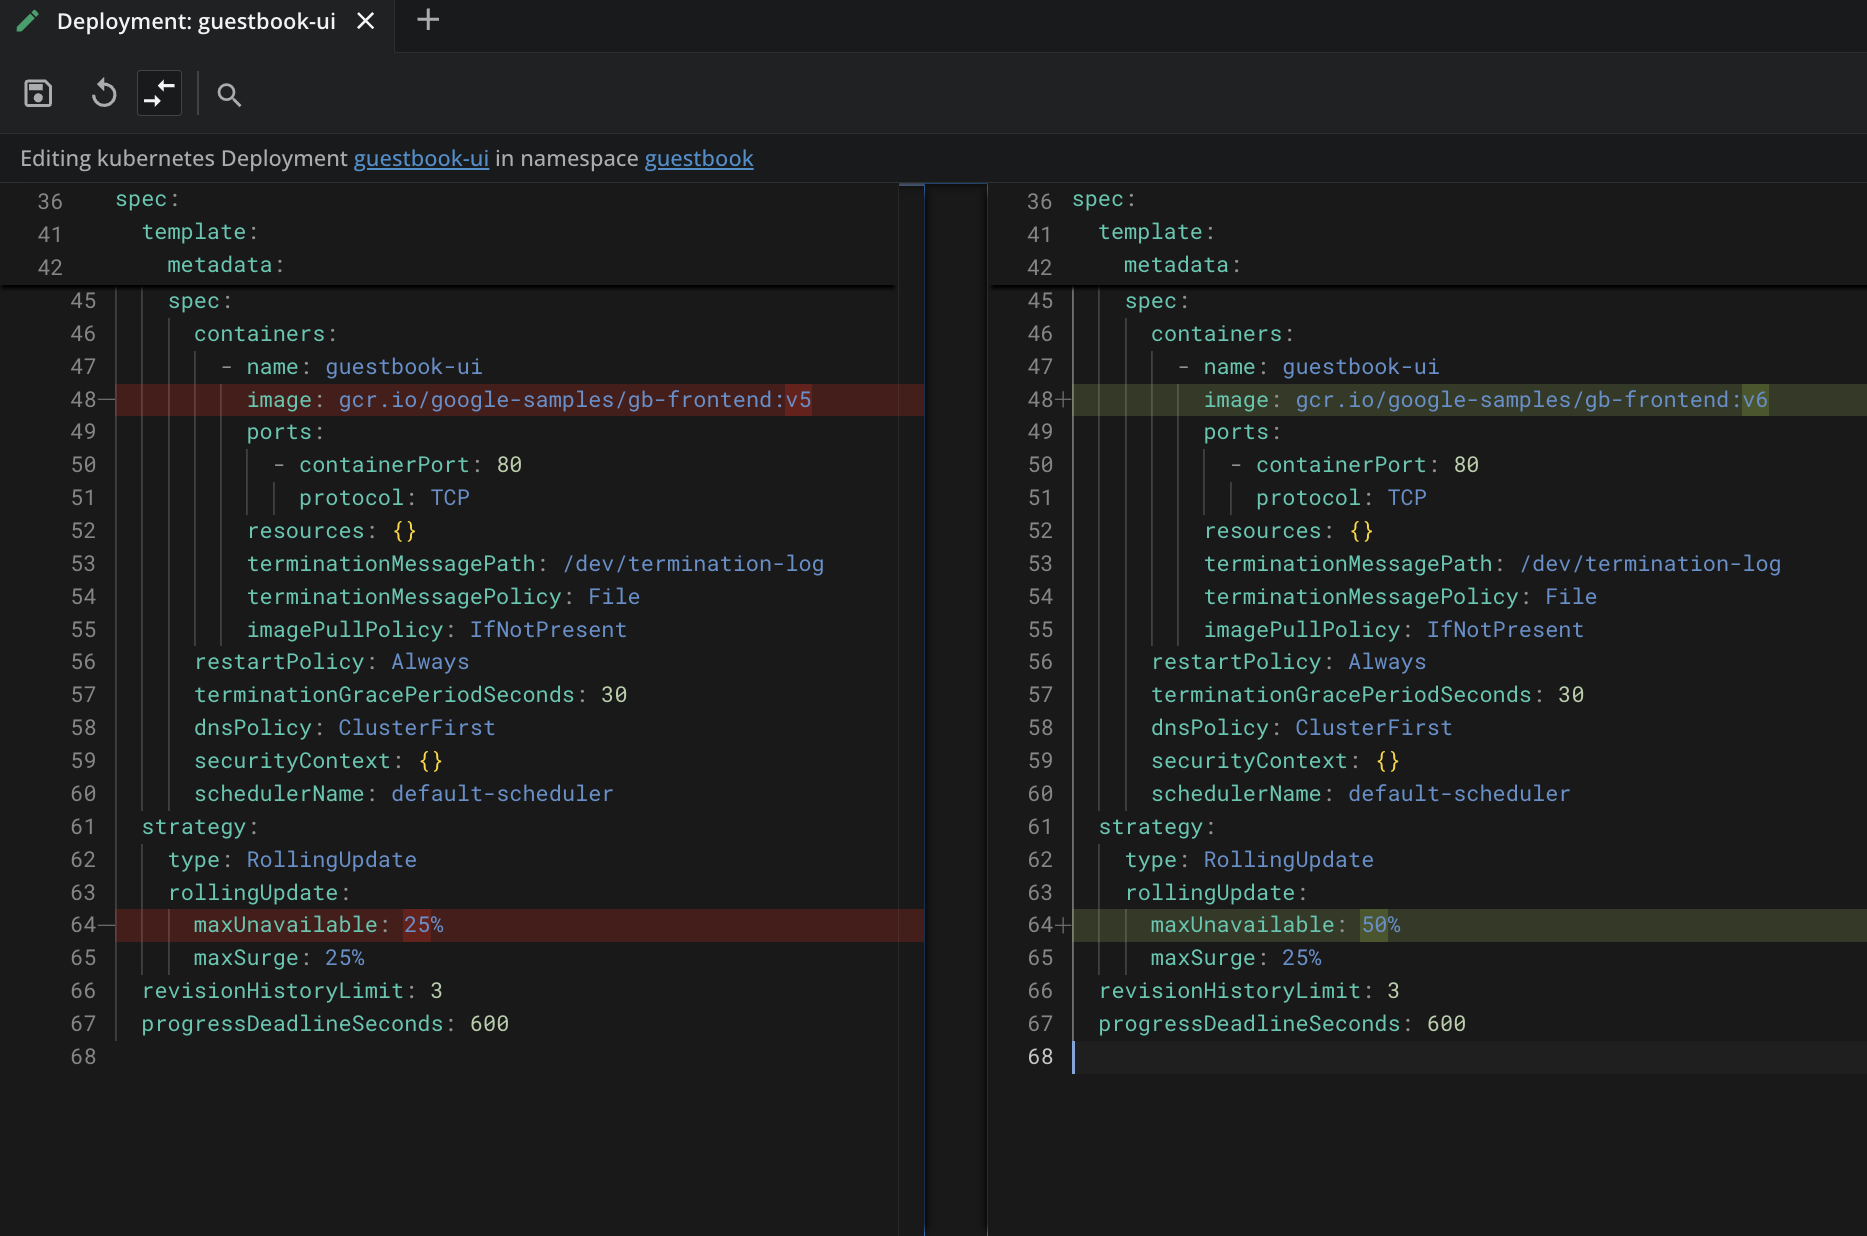Click '/dev/termination-log' path in right pane

[1650, 564]
